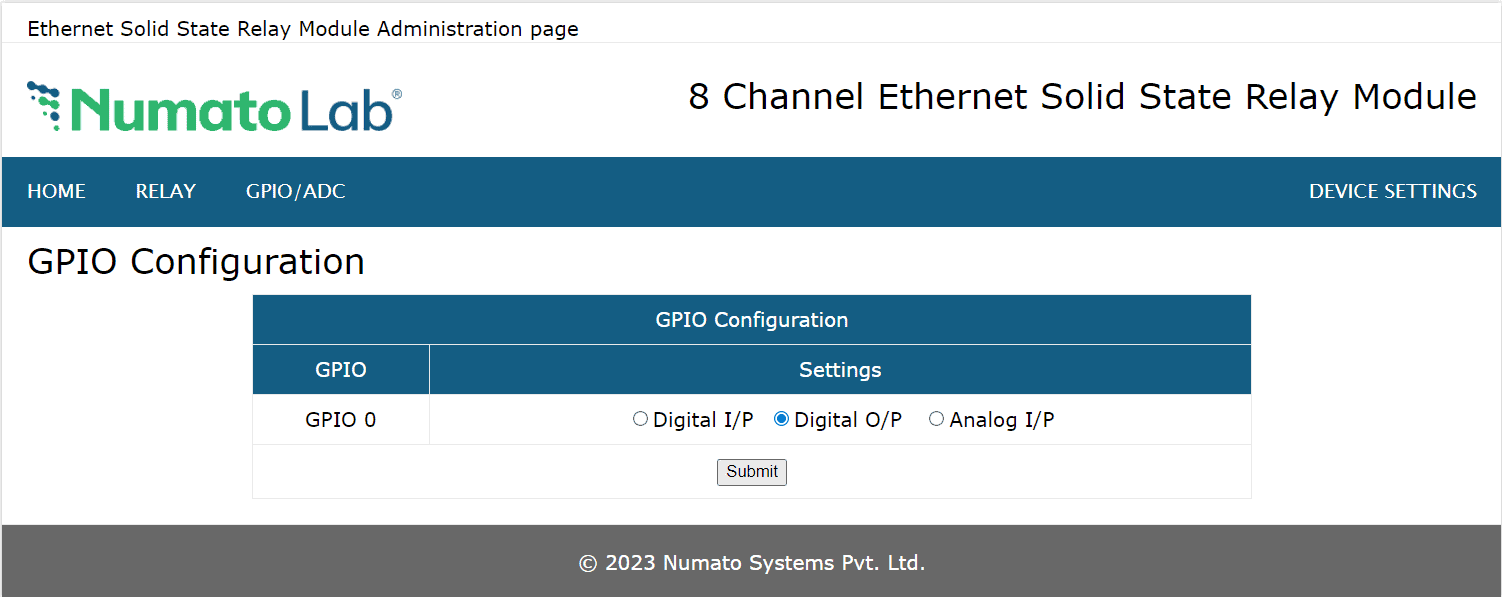
Task: Switch to the GPIO/ADC page
Action: [295, 191]
